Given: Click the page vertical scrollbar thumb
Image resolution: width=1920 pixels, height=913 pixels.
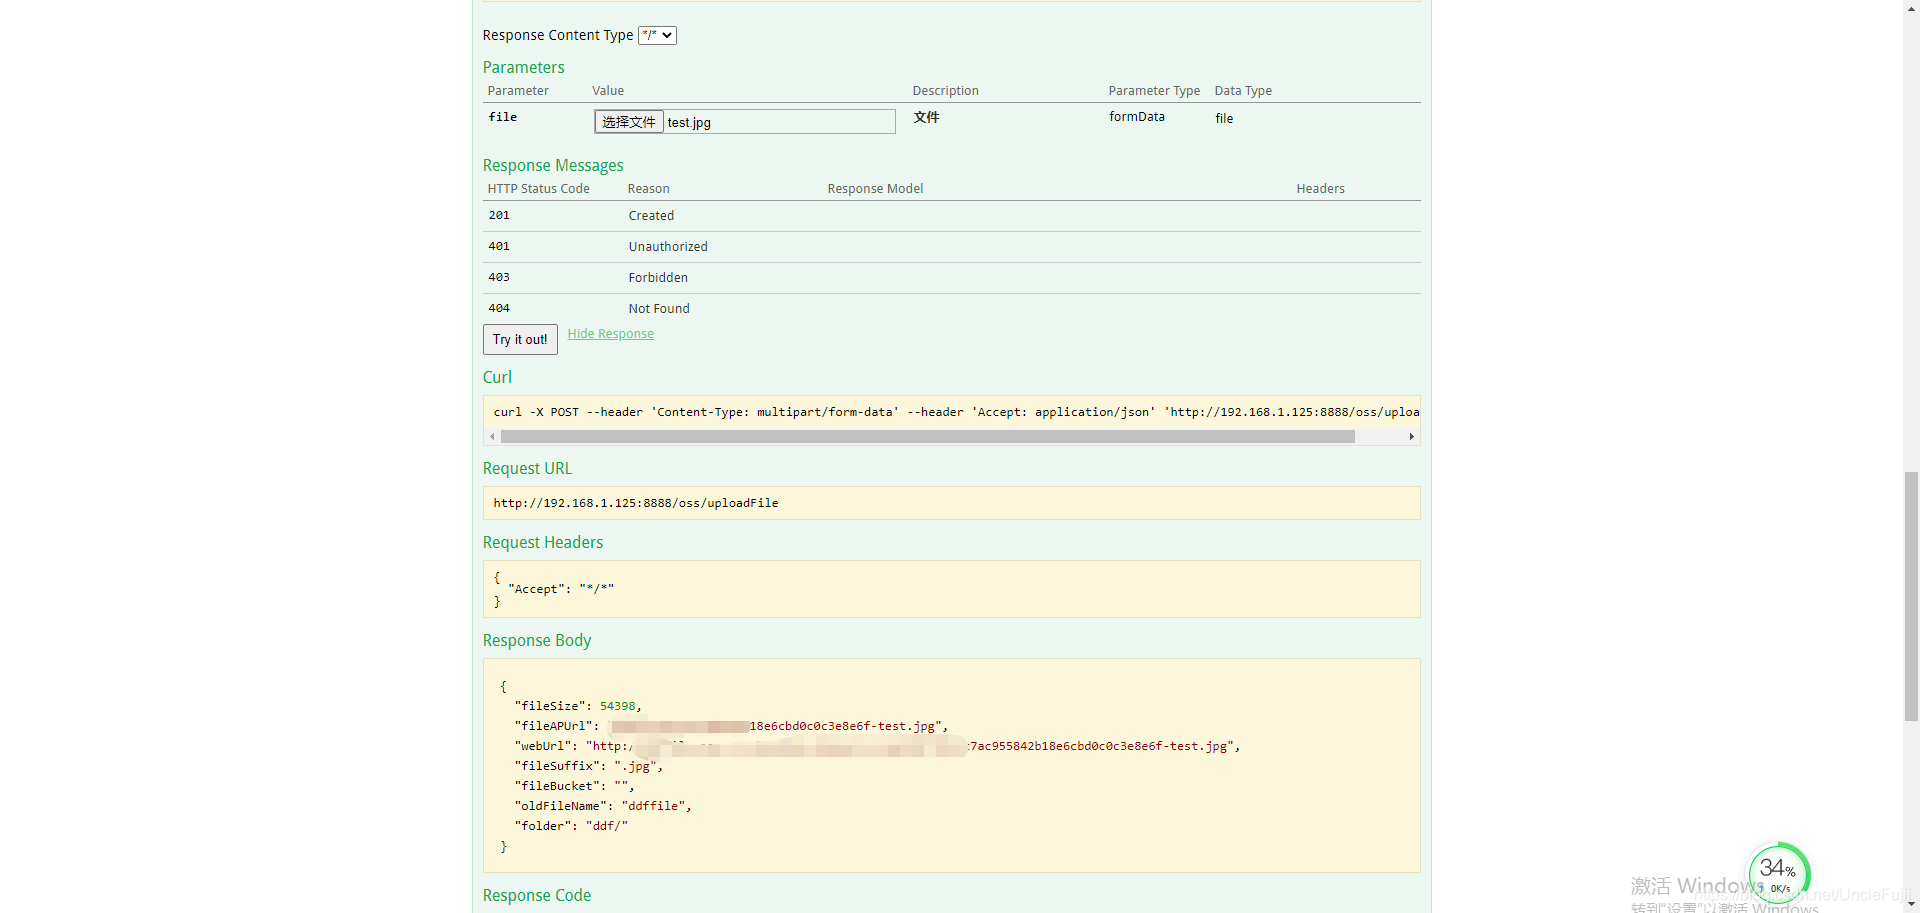Looking at the screenshot, I should (1911, 596).
